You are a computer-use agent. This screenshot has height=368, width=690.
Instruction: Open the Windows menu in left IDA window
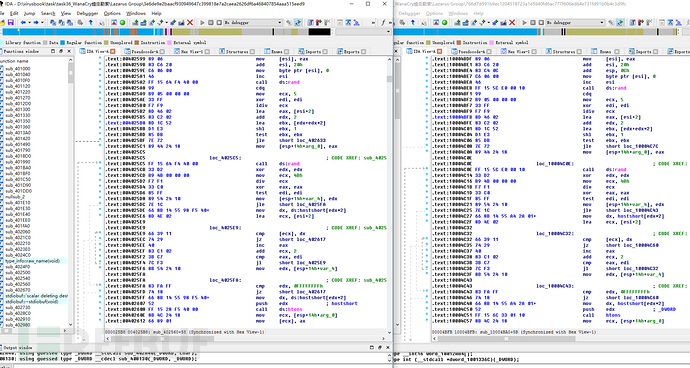pos(136,13)
